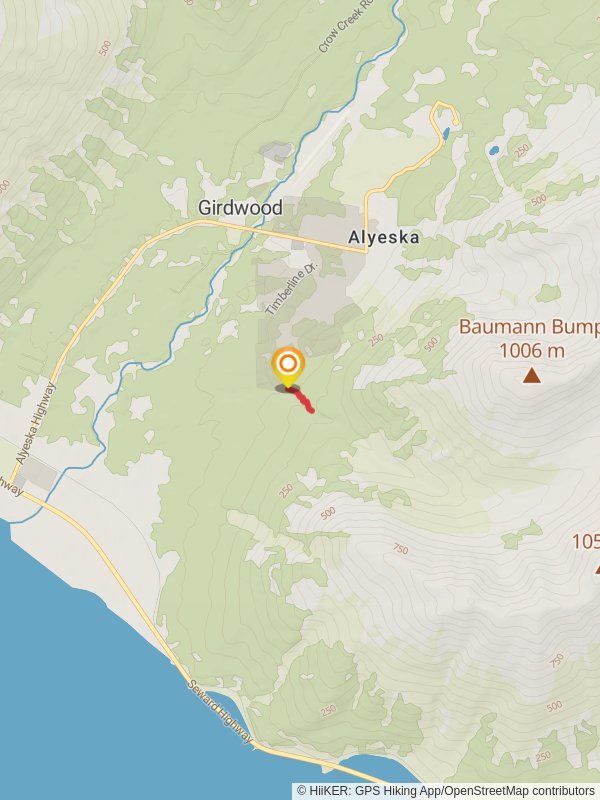Viewport: 600px width, 800px height.
Task: Open the HiiKER OpenStreetMap contributors attribution
Action: (x=446, y=791)
